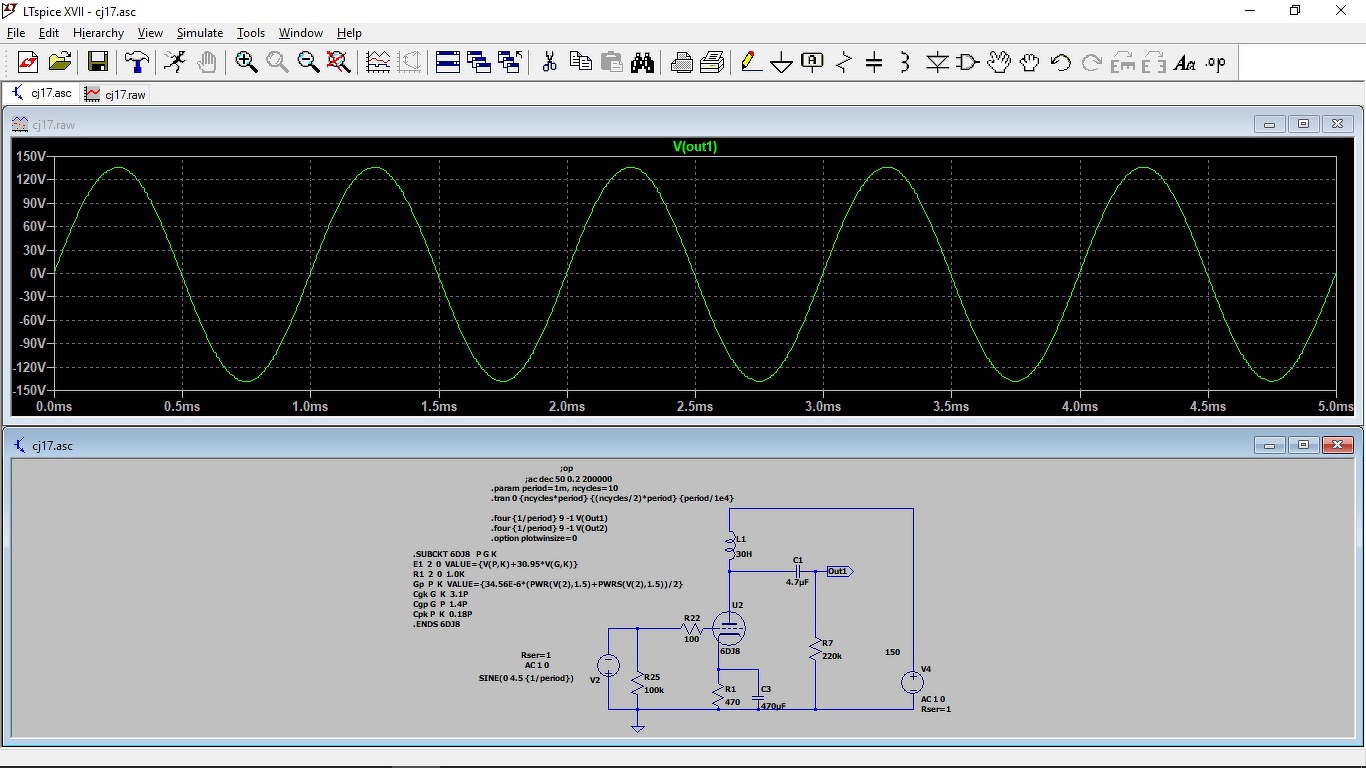Click the Zoom to Fit icon
This screenshot has height=768, width=1366.
tap(339, 62)
